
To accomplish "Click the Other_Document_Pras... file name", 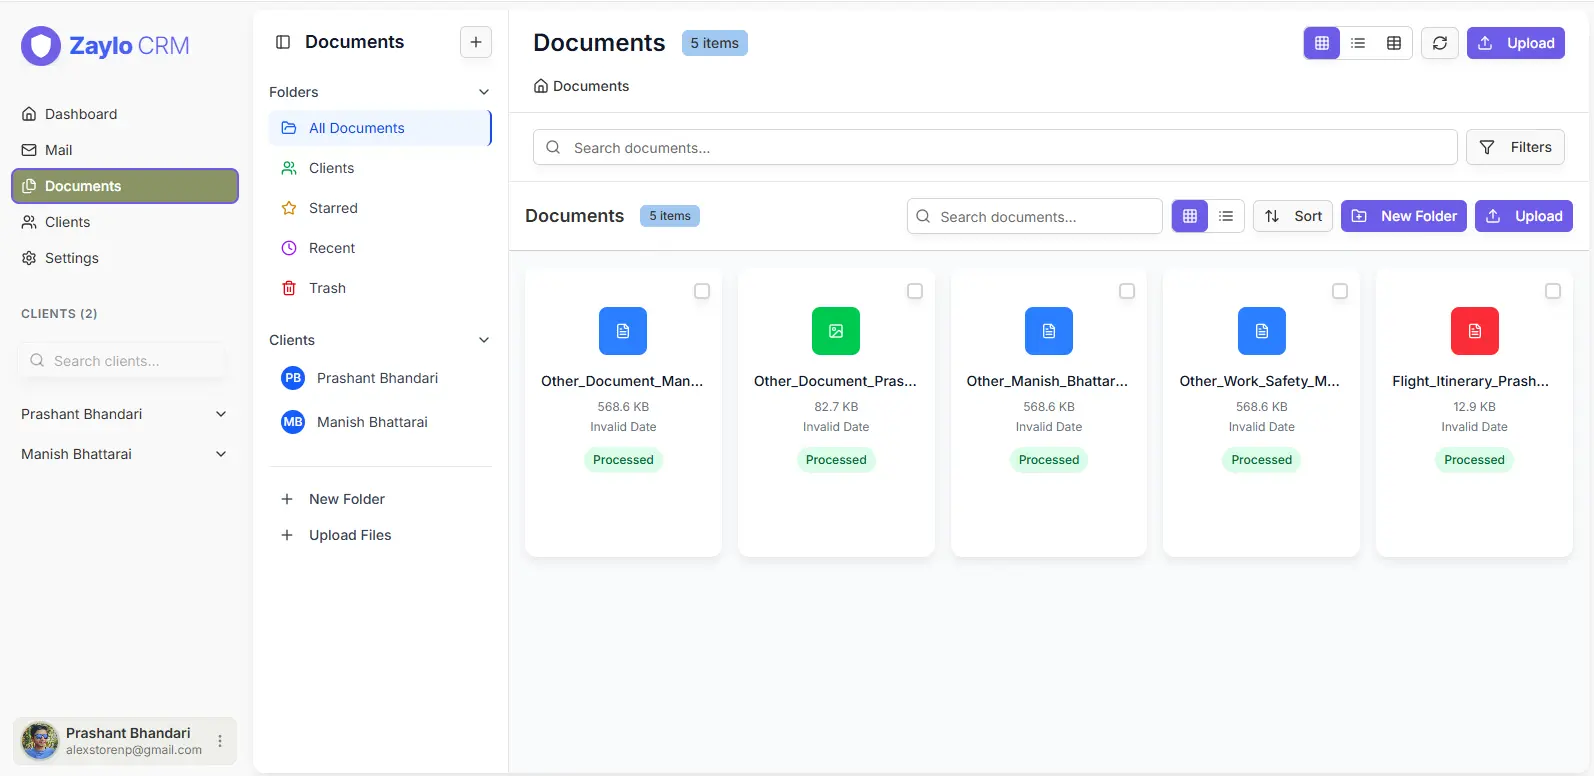I will pos(835,381).
